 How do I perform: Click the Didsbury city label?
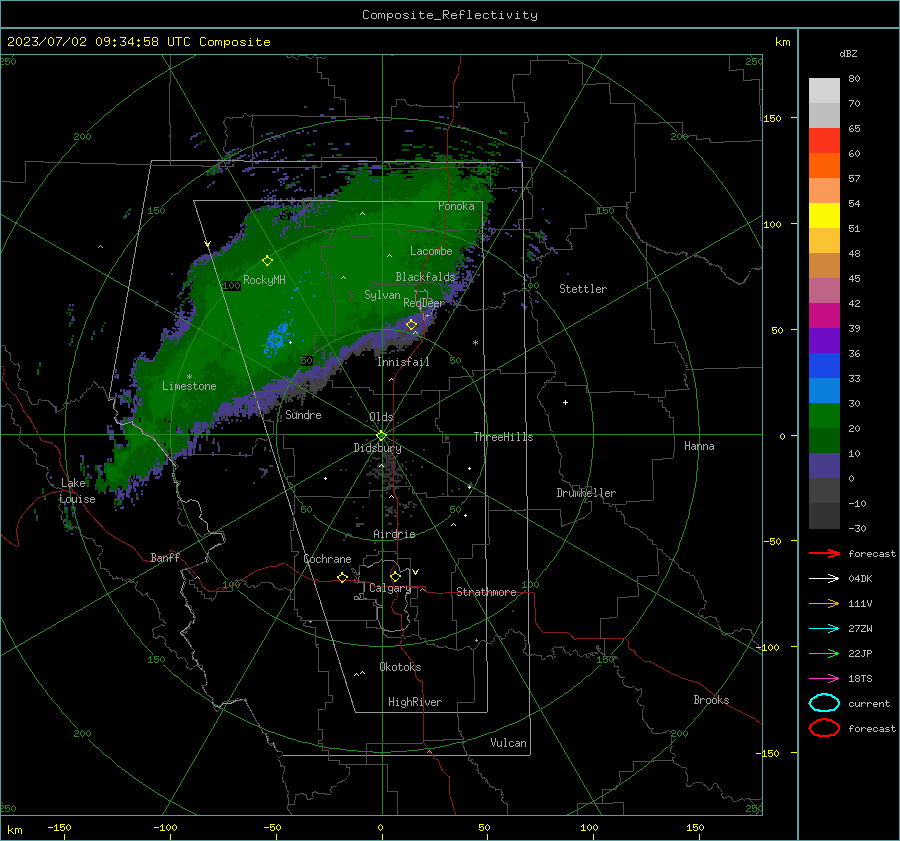pyautogui.click(x=377, y=448)
